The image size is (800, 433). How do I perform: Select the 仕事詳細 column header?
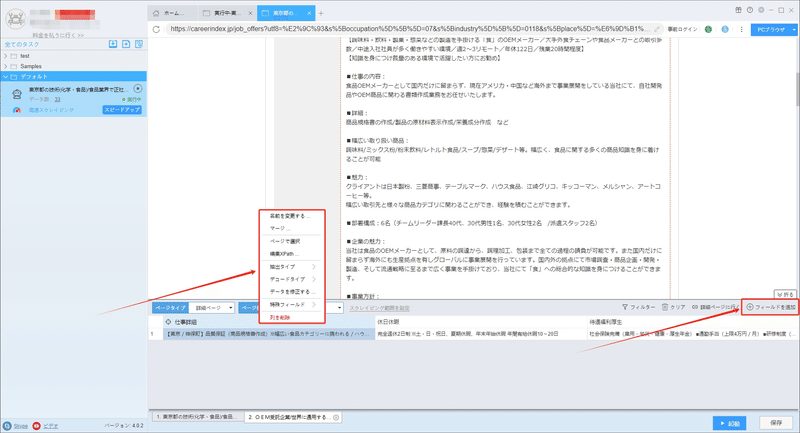[x=269, y=322]
